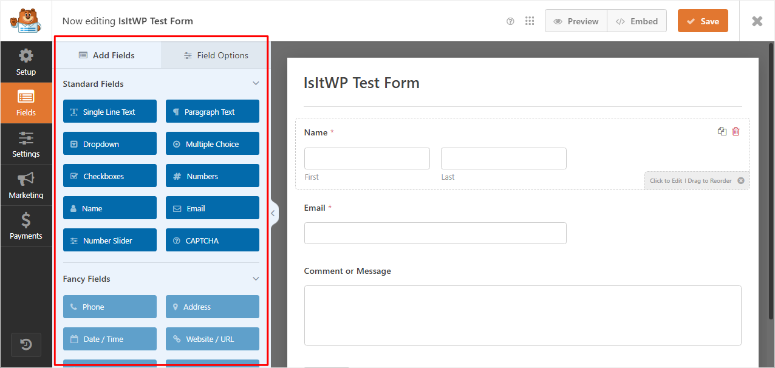Add a Paragraph Text field
775x368 pixels.
(x=213, y=112)
